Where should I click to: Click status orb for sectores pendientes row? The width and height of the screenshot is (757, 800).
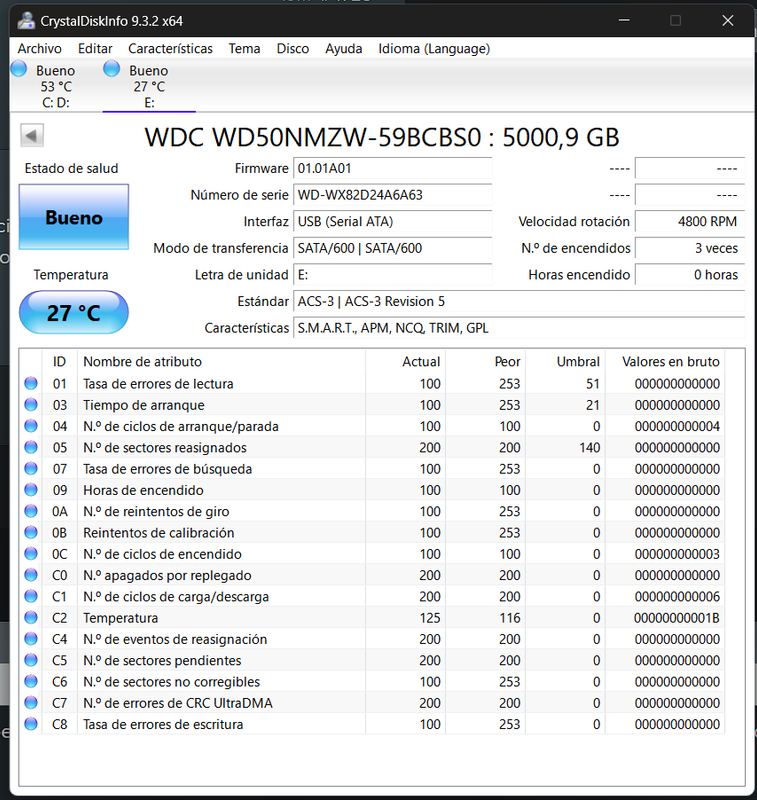pos(31,660)
